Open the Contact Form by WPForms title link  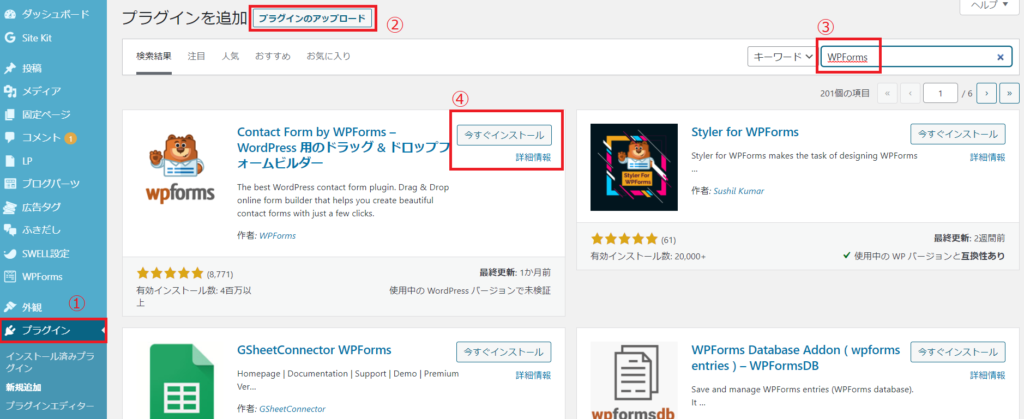(344, 147)
